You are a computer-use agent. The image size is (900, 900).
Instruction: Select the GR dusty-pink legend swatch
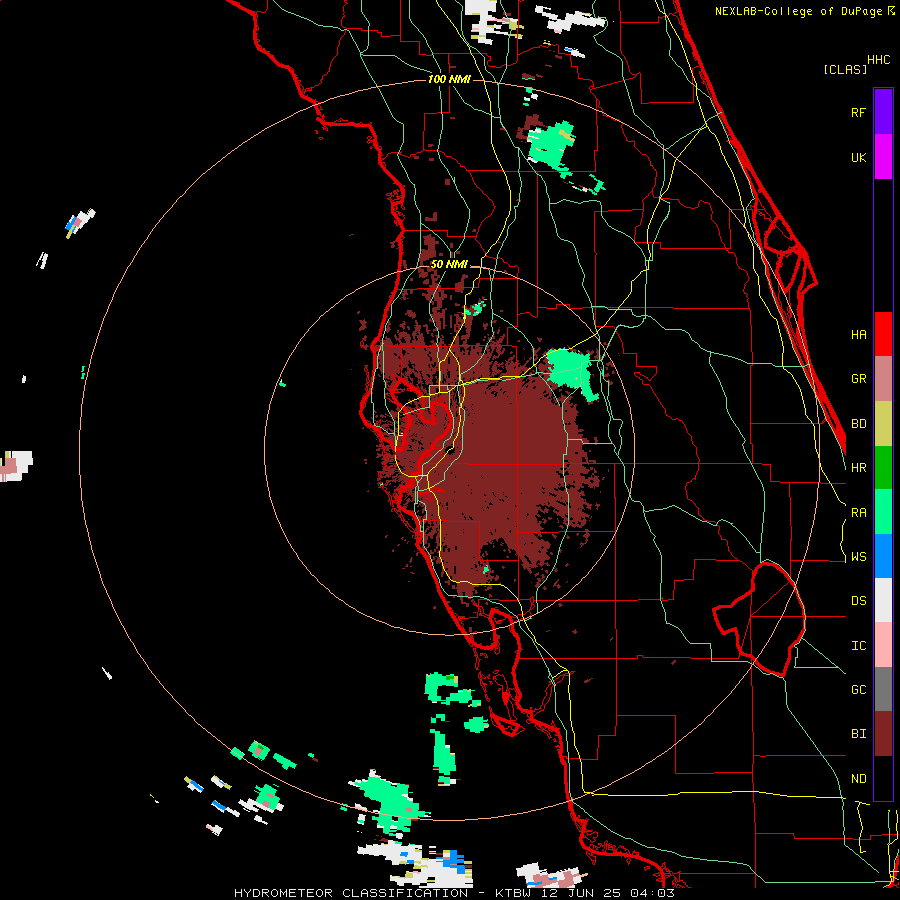(883, 378)
